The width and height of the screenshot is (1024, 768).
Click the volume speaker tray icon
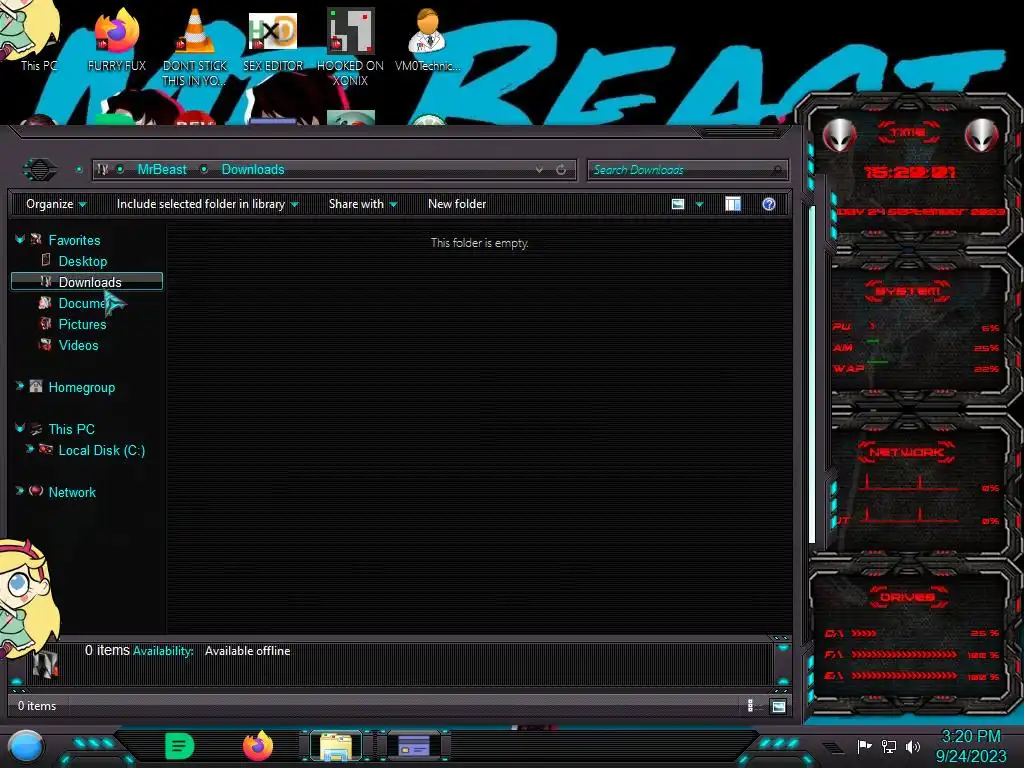(x=913, y=746)
